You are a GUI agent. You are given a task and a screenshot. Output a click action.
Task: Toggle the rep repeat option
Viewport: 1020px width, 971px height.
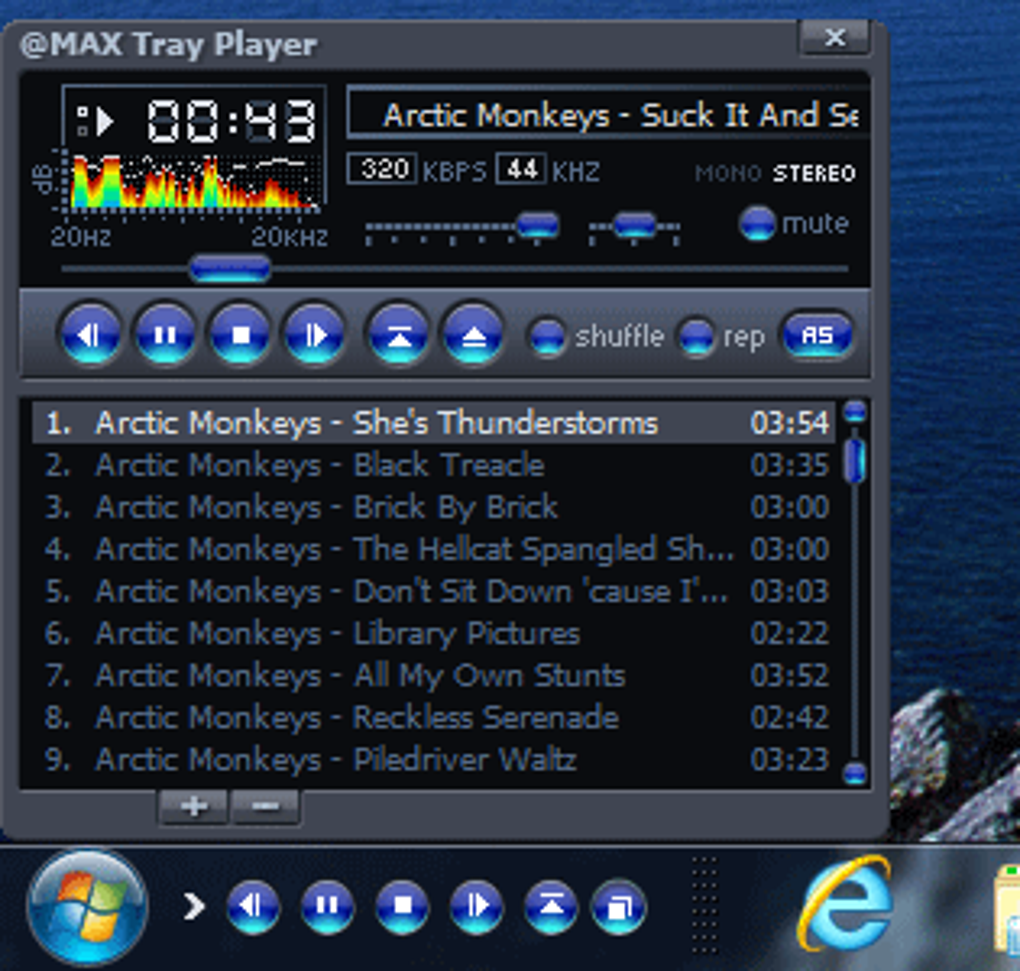point(696,337)
